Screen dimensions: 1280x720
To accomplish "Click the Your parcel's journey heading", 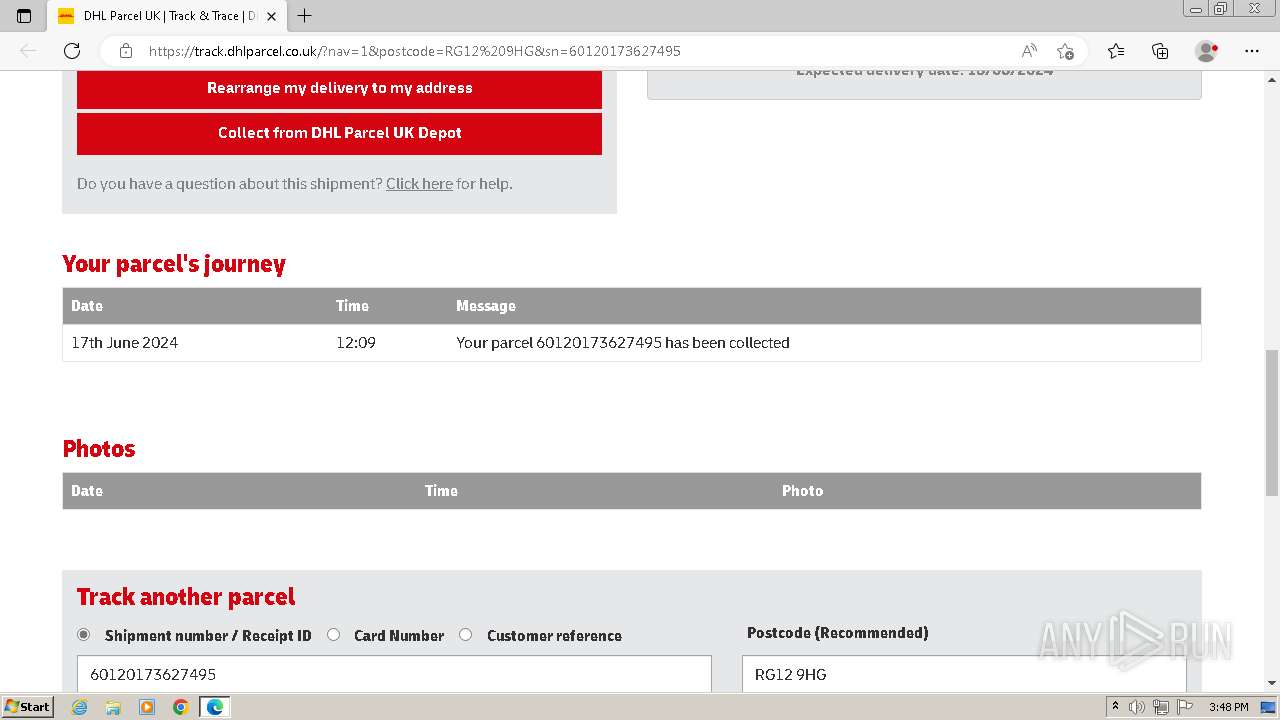I will pyautogui.click(x=174, y=264).
